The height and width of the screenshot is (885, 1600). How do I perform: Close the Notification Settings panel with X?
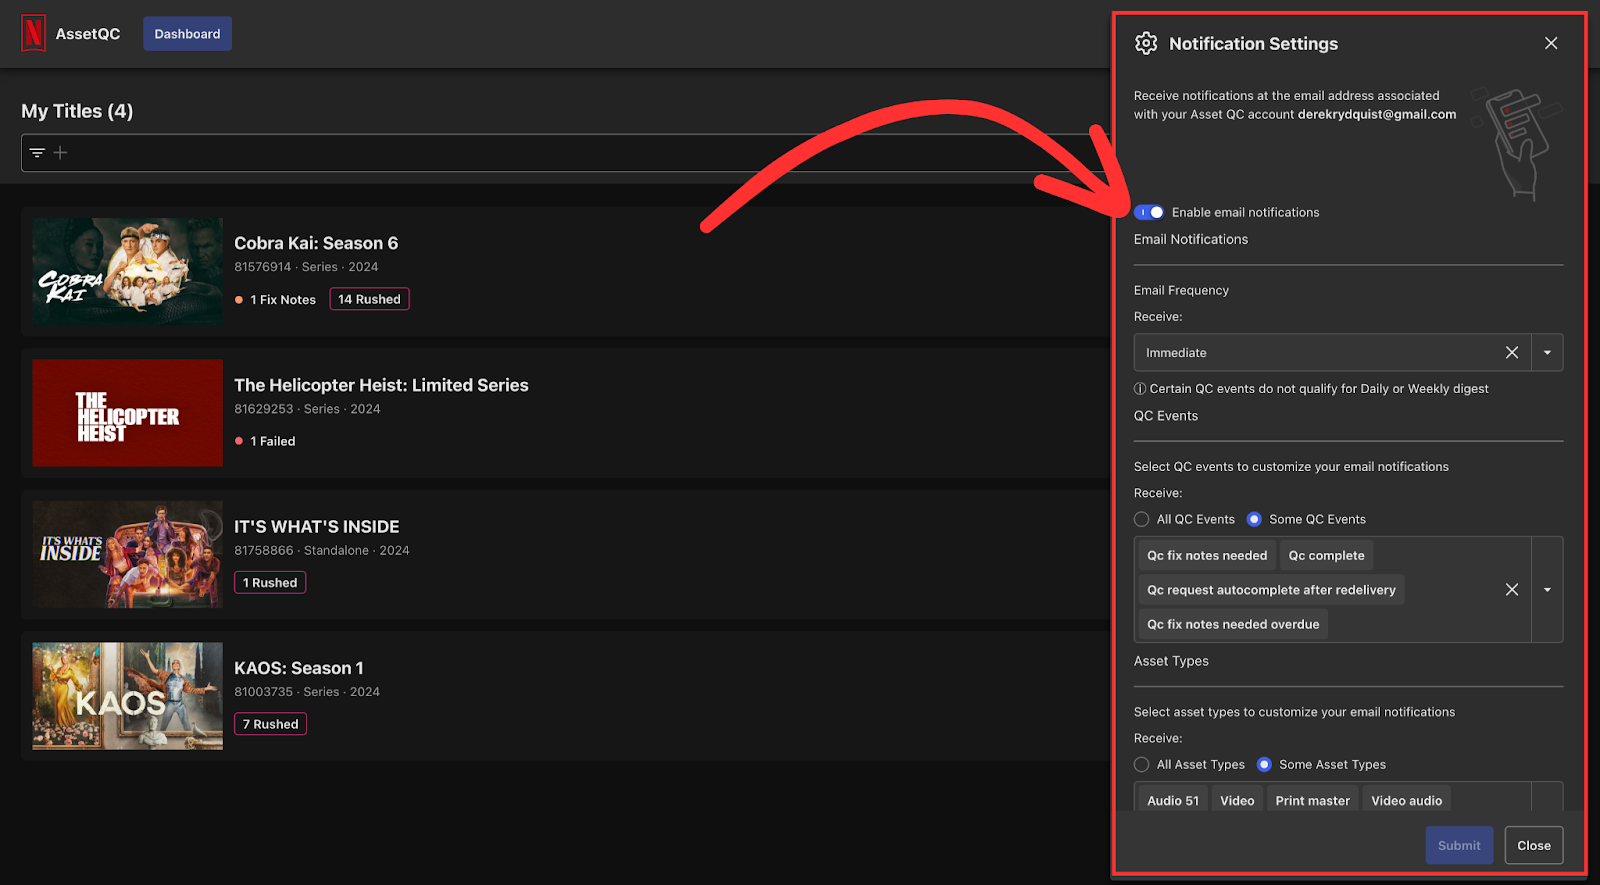(x=1551, y=43)
